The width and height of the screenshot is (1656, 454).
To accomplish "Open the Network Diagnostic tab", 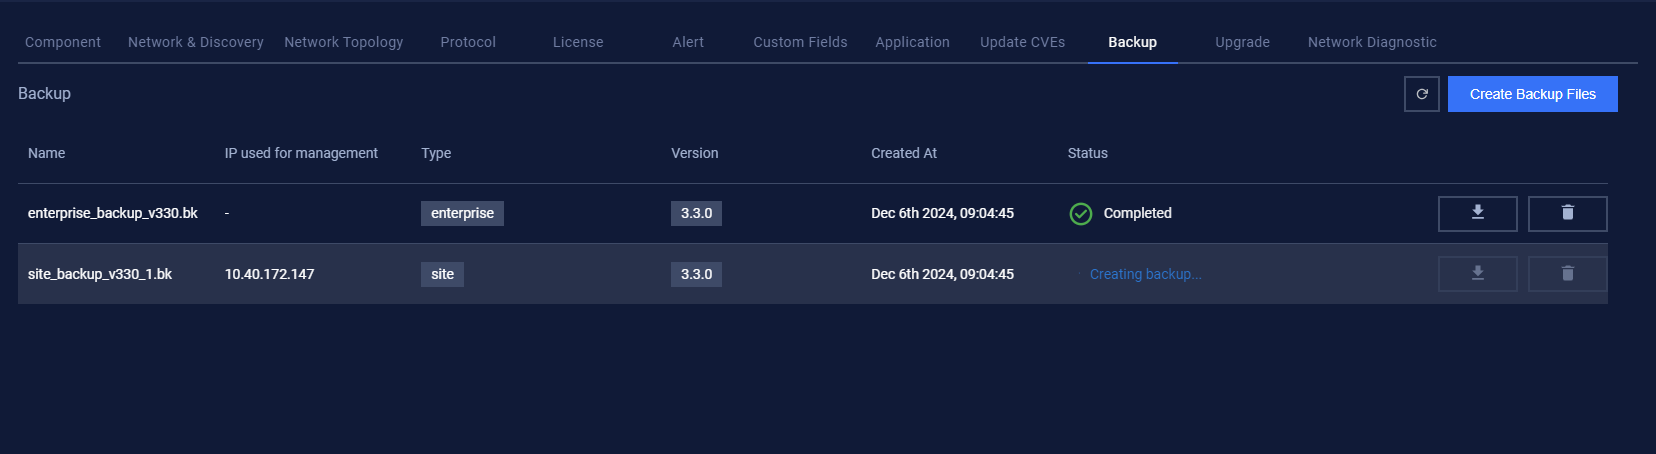I will pos(1372,42).
